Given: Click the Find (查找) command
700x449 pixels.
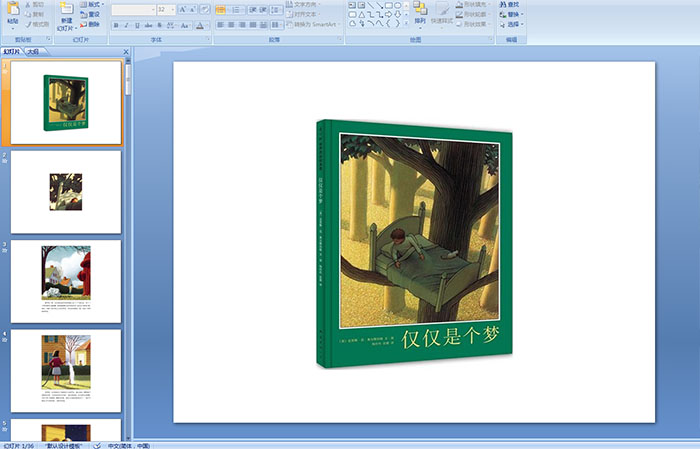Looking at the screenshot, I should click(x=509, y=4).
